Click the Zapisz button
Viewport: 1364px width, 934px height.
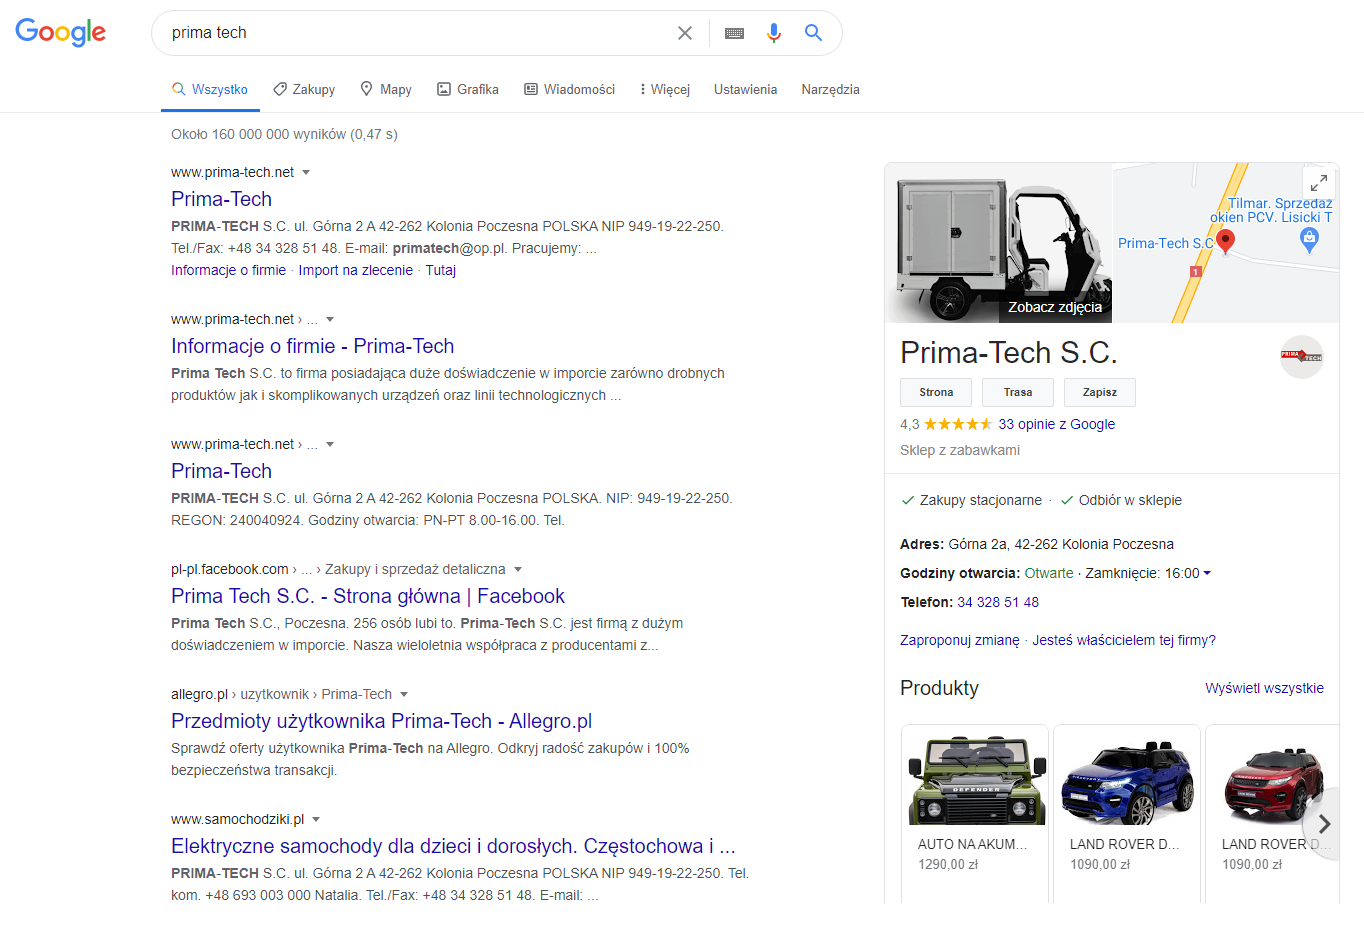pos(1100,393)
